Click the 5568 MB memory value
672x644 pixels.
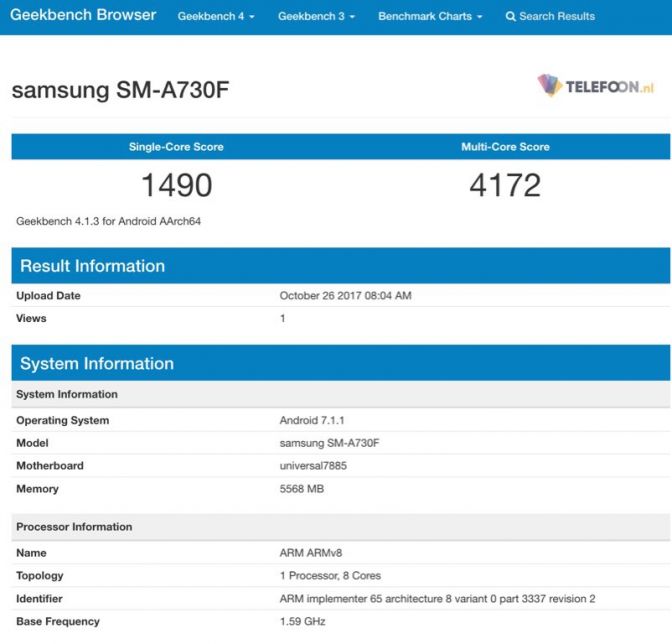pyautogui.click(x=301, y=489)
